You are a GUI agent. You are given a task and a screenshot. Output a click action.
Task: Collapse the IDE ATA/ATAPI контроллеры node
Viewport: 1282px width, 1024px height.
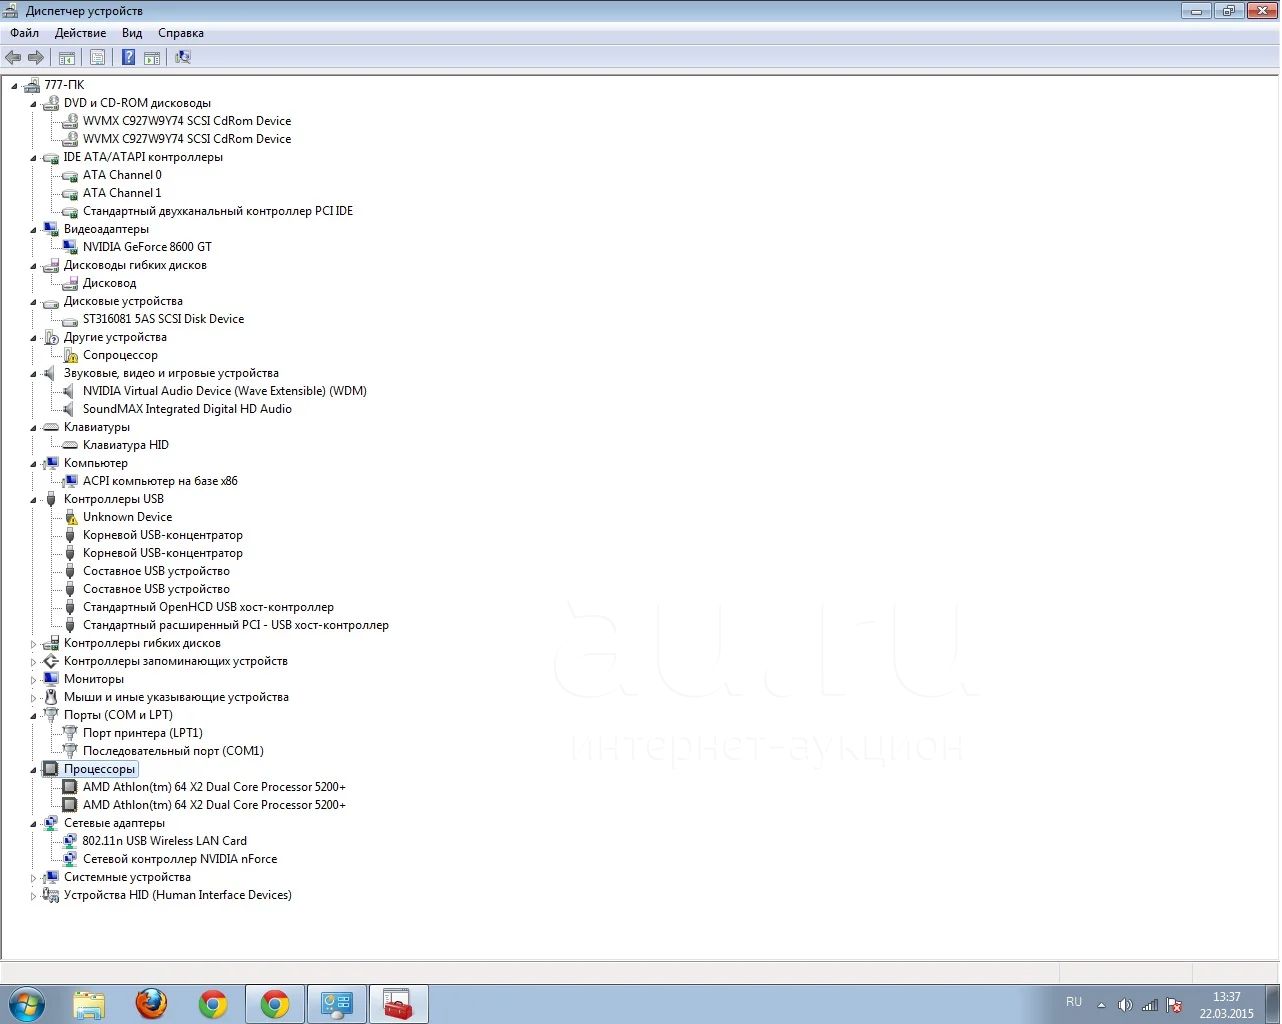(x=33, y=157)
